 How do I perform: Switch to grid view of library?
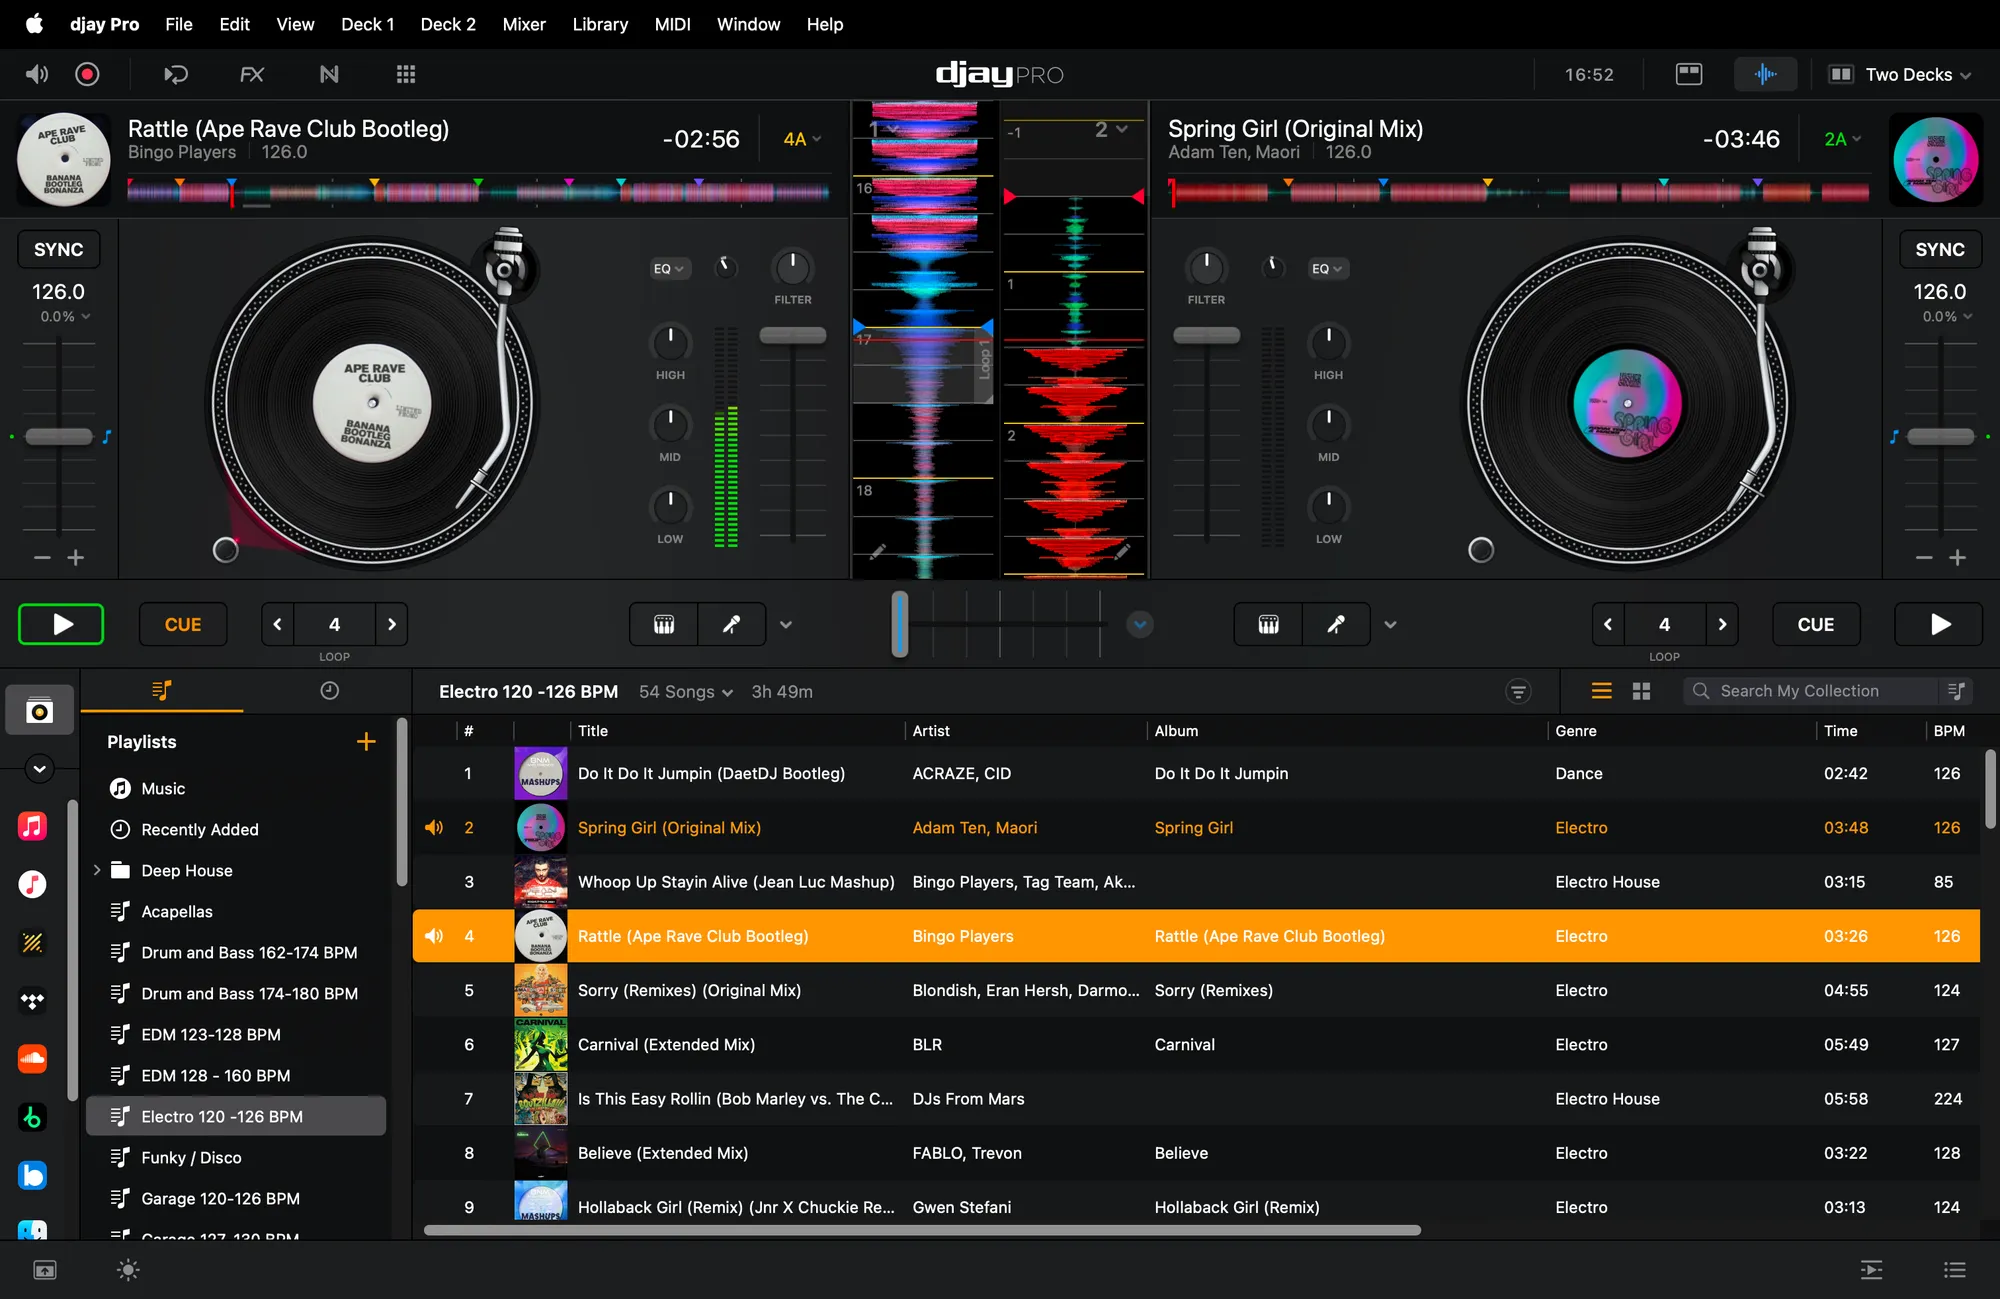click(1641, 691)
